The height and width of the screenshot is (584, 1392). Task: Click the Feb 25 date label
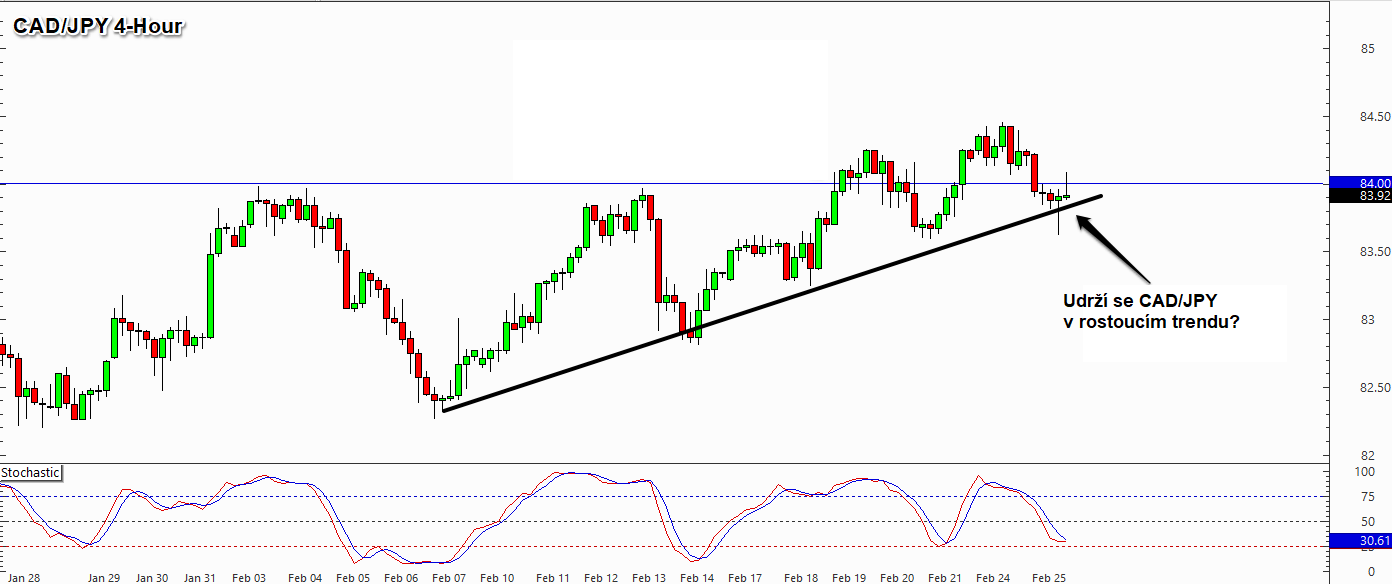point(1049,578)
